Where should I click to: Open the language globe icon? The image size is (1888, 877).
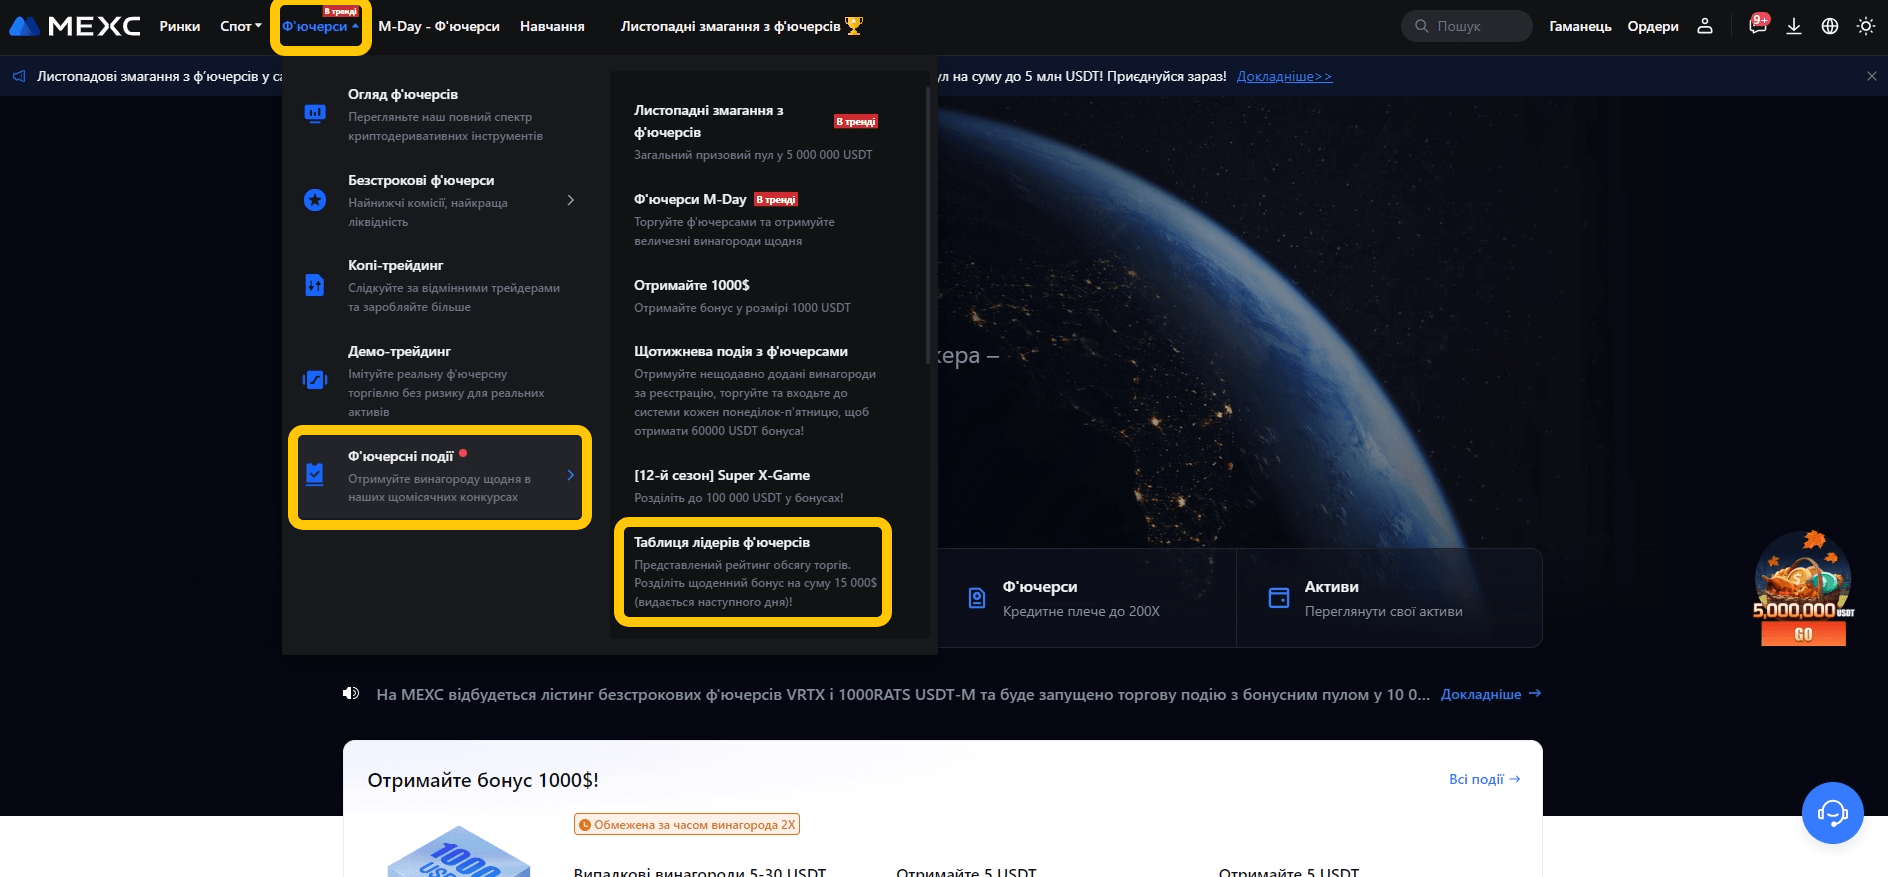tap(1830, 26)
